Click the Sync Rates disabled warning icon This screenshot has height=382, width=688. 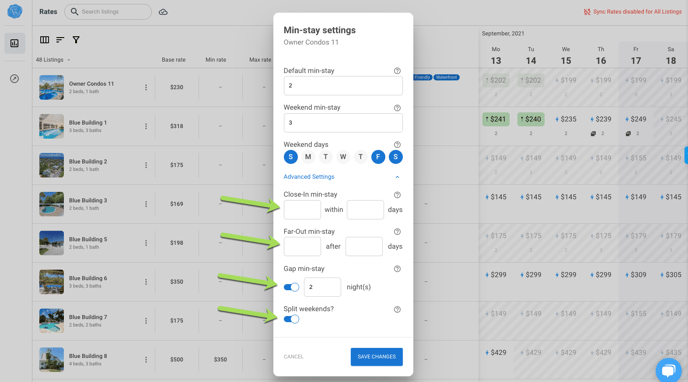tap(587, 12)
